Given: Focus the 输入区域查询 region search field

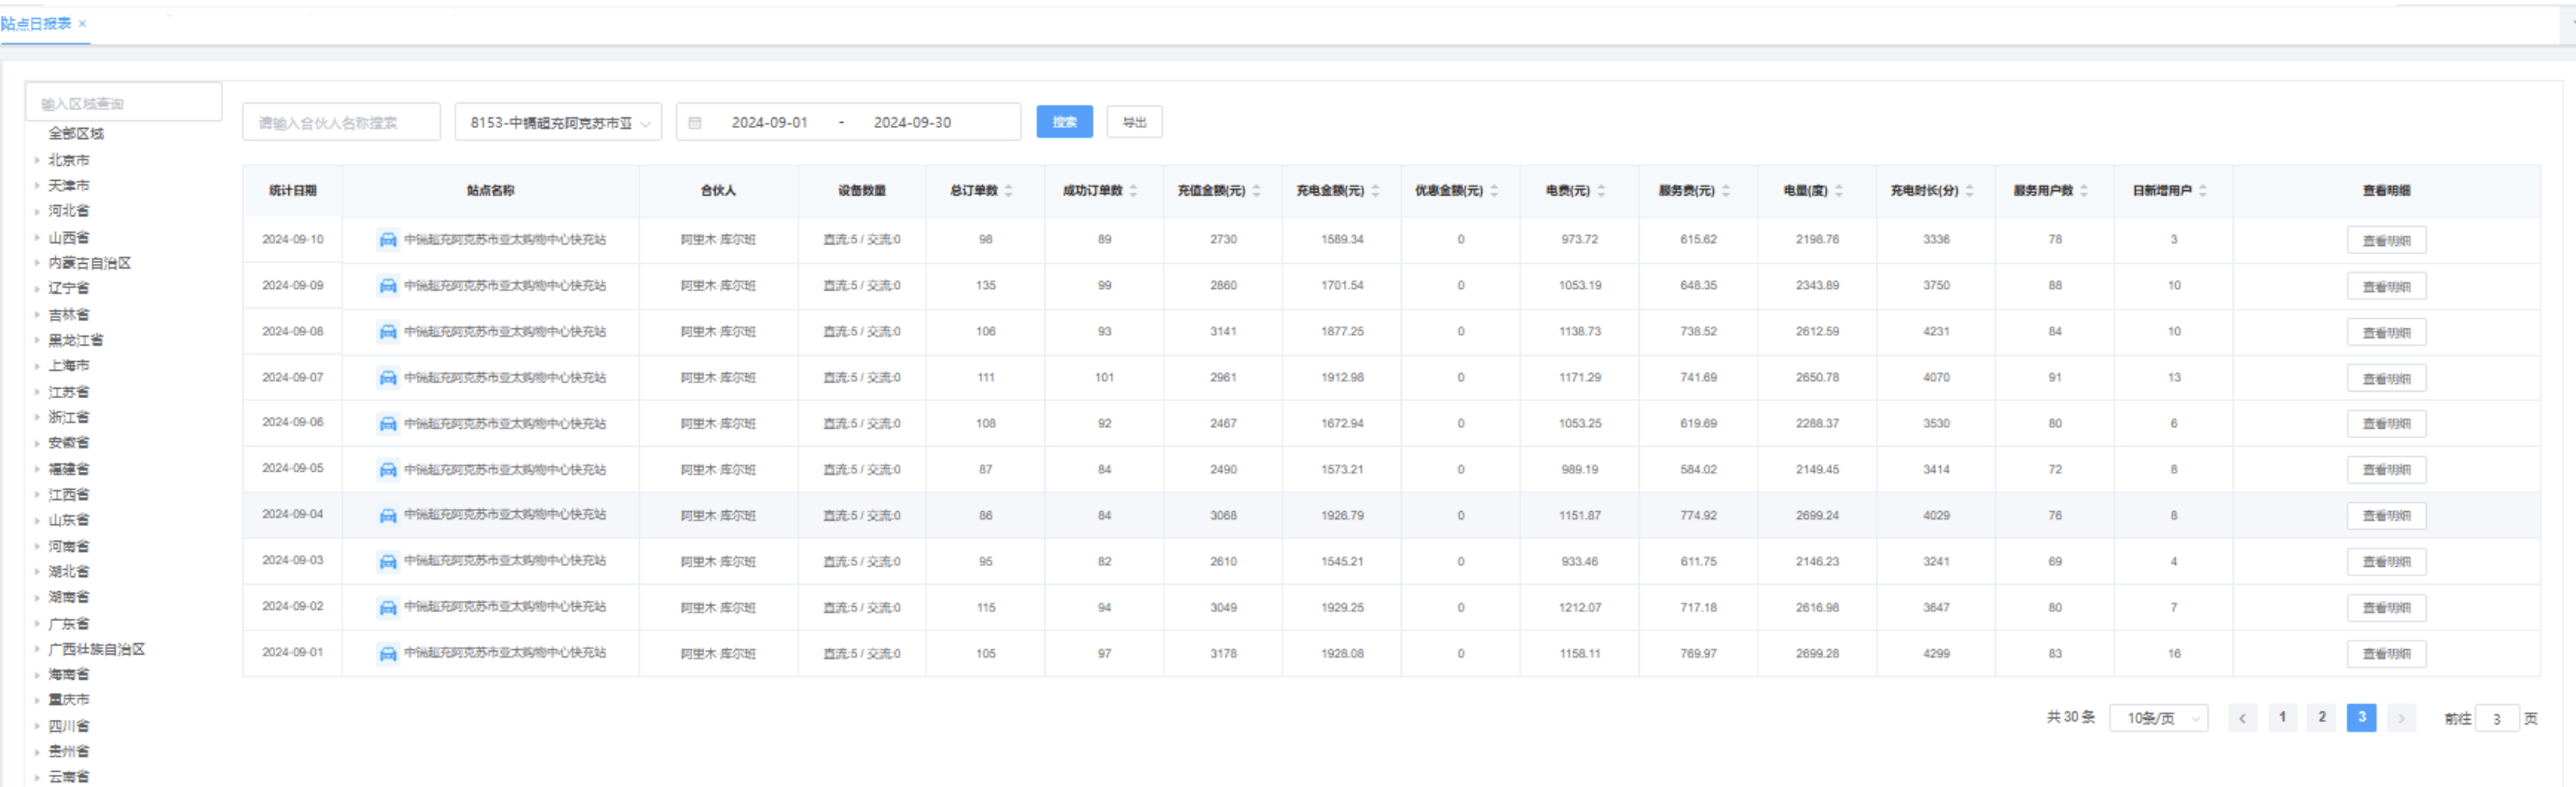Looking at the screenshot, I should pyautogui.click(x=123, y=103).
